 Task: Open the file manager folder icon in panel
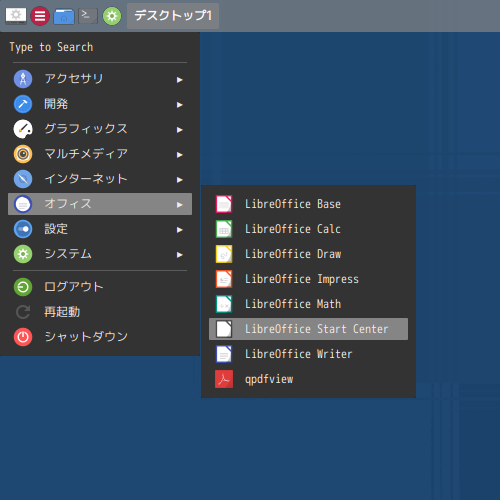pos(64,16)
